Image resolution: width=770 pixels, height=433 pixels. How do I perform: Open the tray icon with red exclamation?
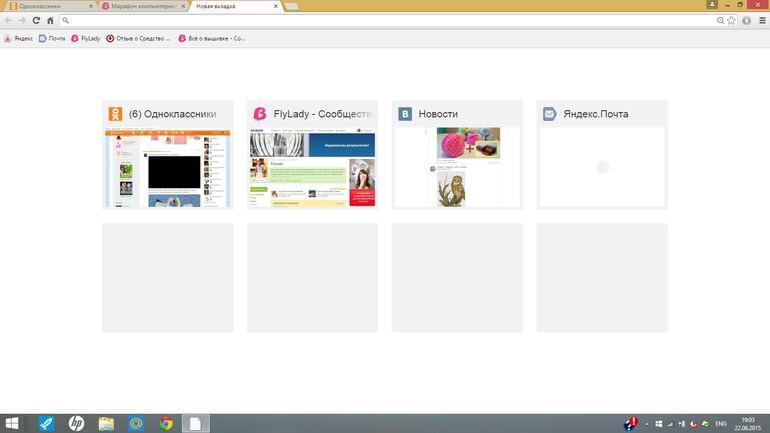[x=631, y=423]
